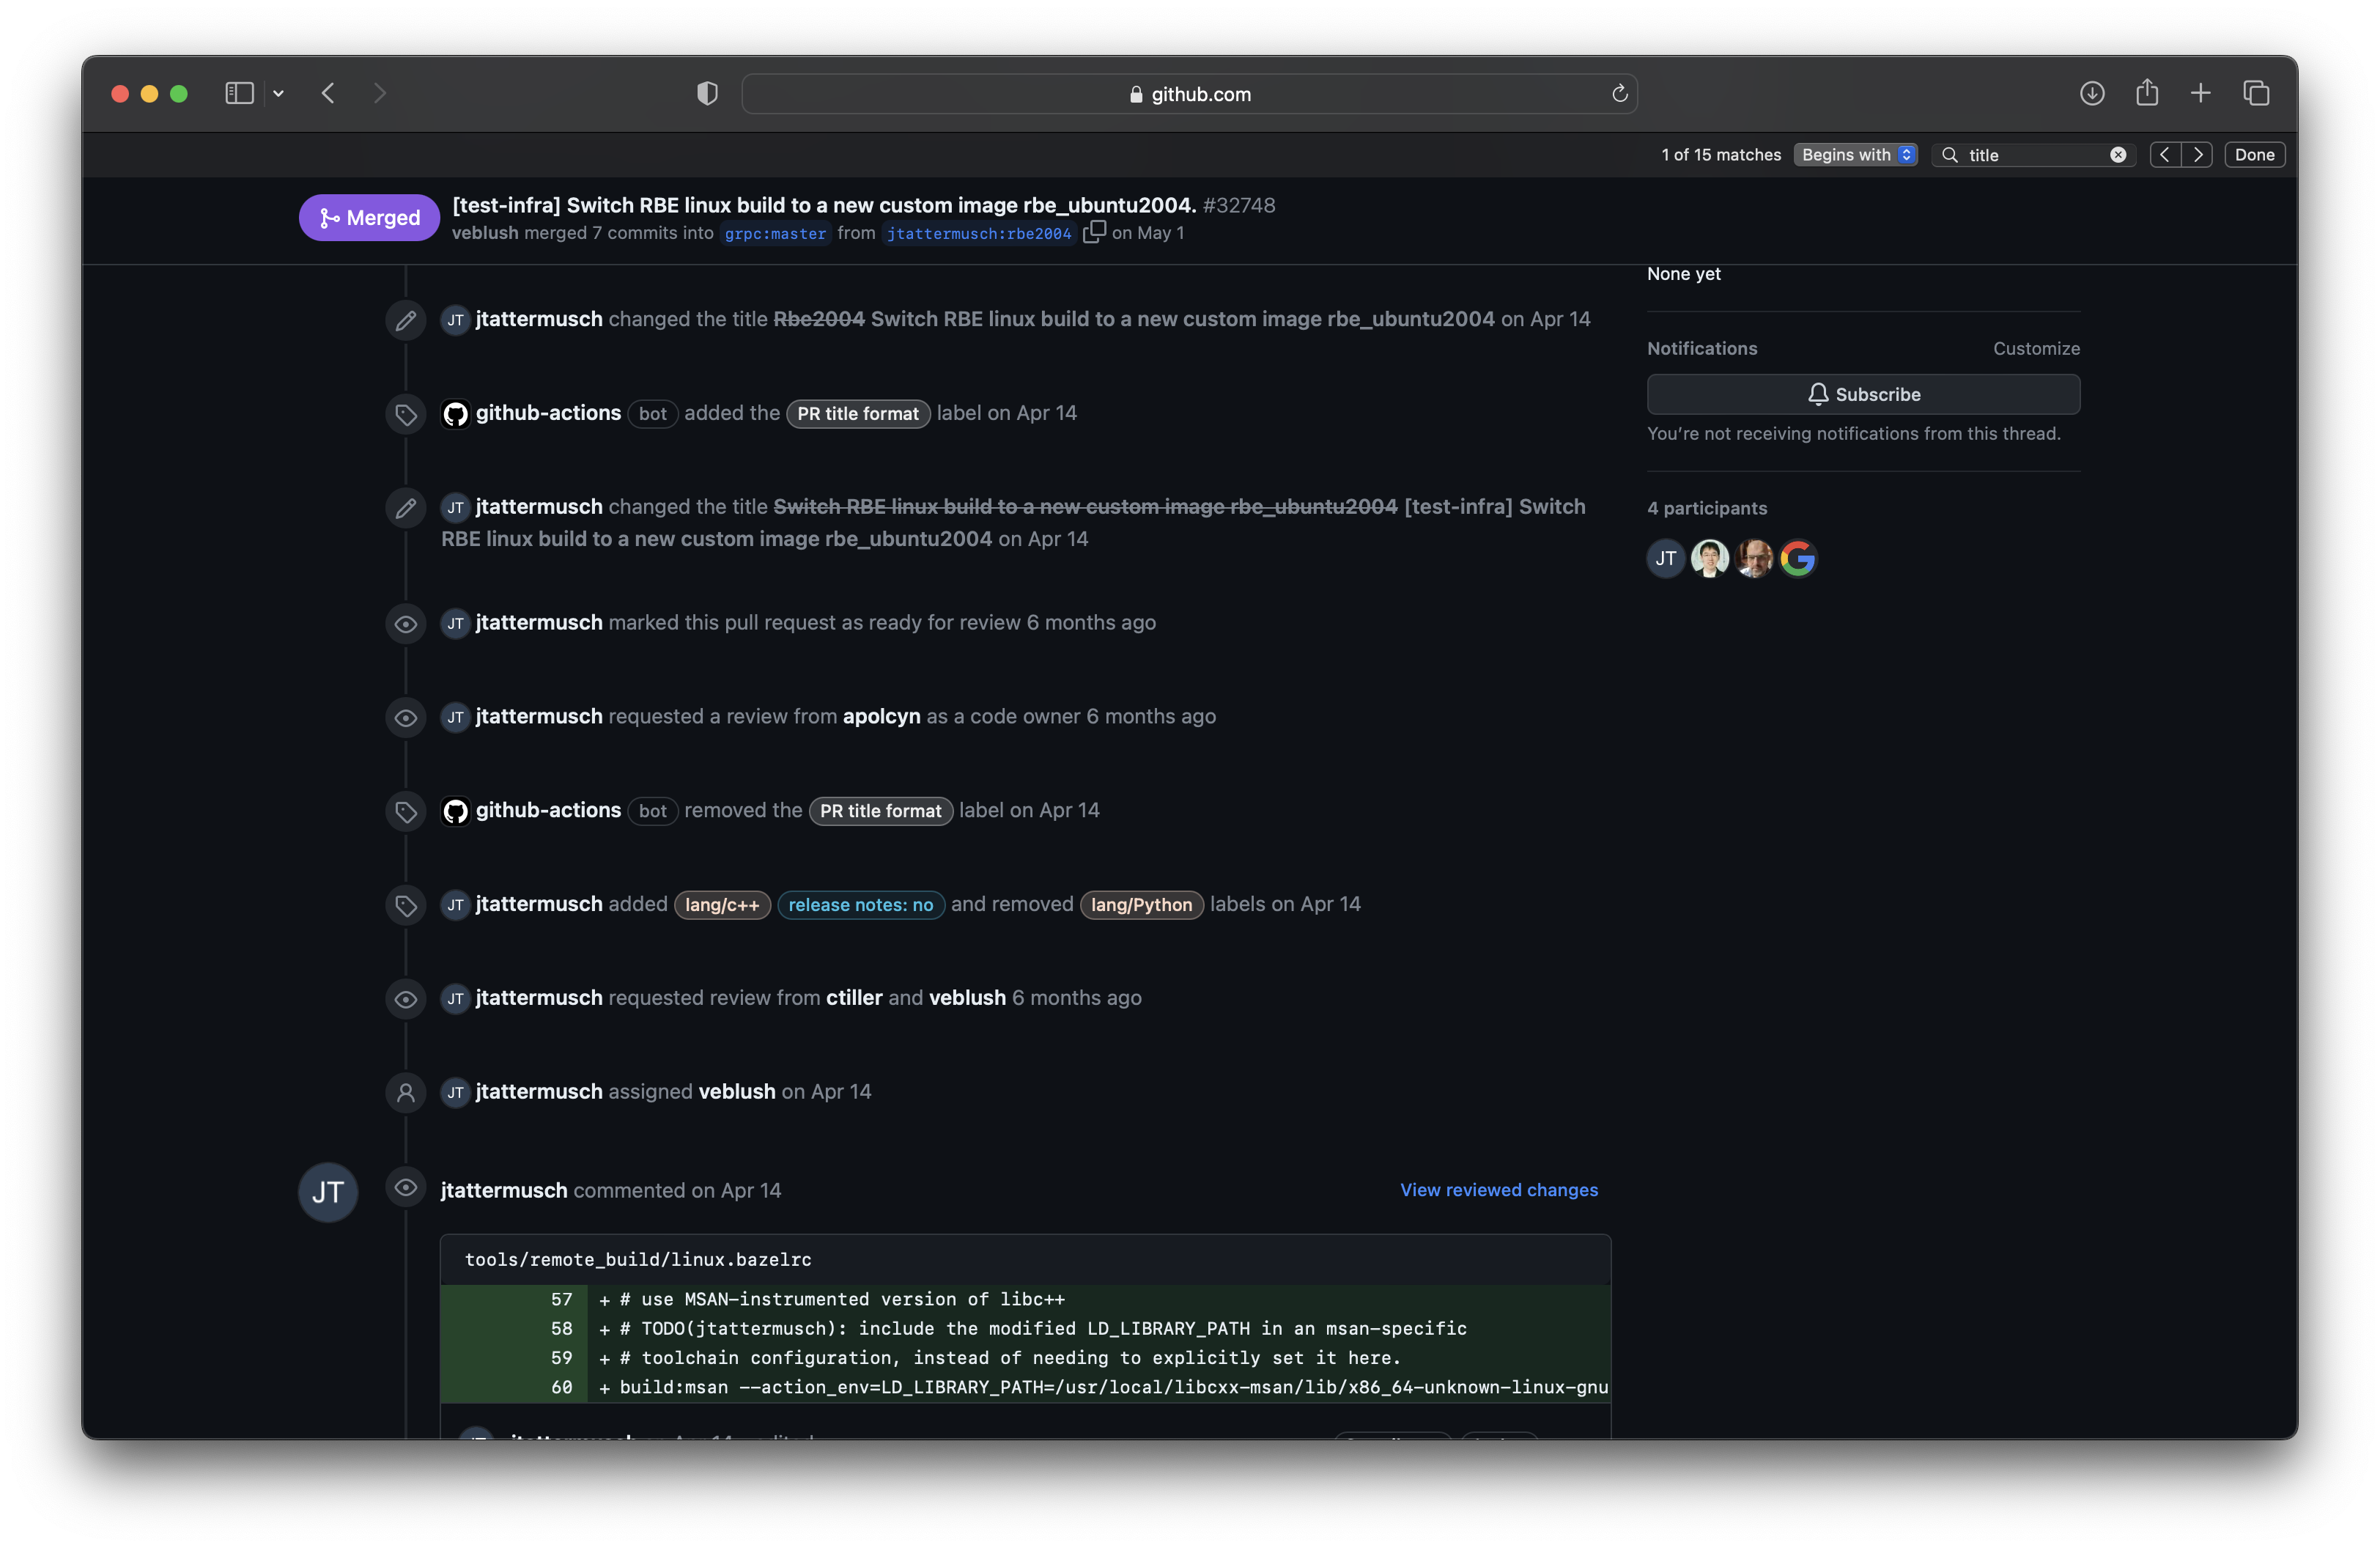Toggle the Safari sidebar icon
2380x1548 pixels.
pyautogui.click(x=239, y=93)
